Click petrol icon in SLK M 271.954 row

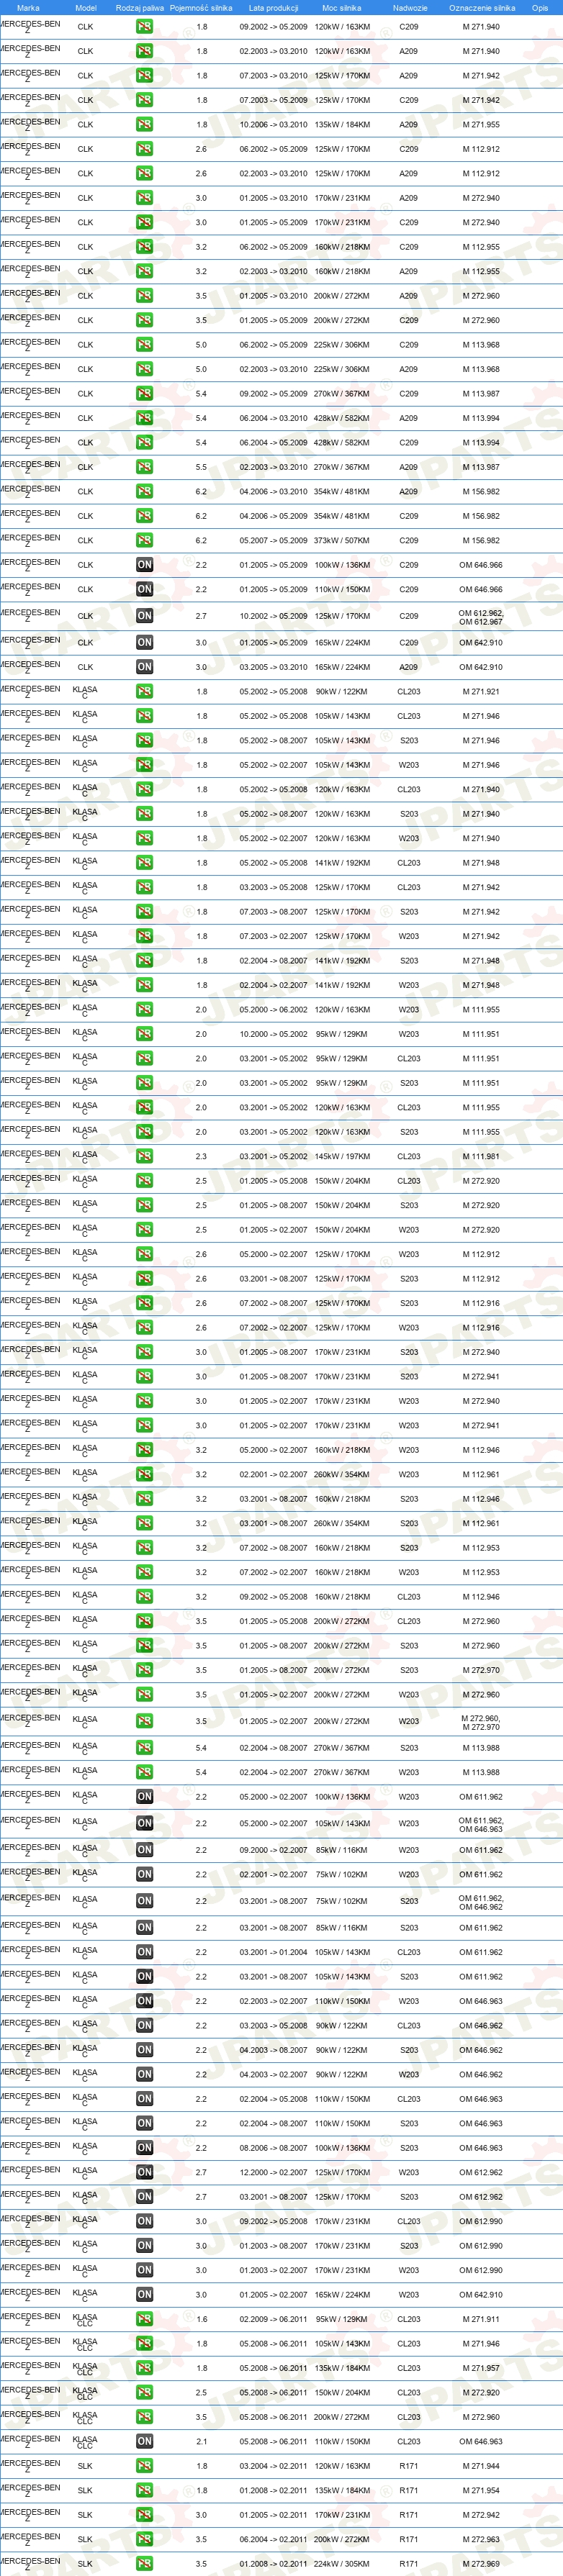click(x=144, y=2490)
